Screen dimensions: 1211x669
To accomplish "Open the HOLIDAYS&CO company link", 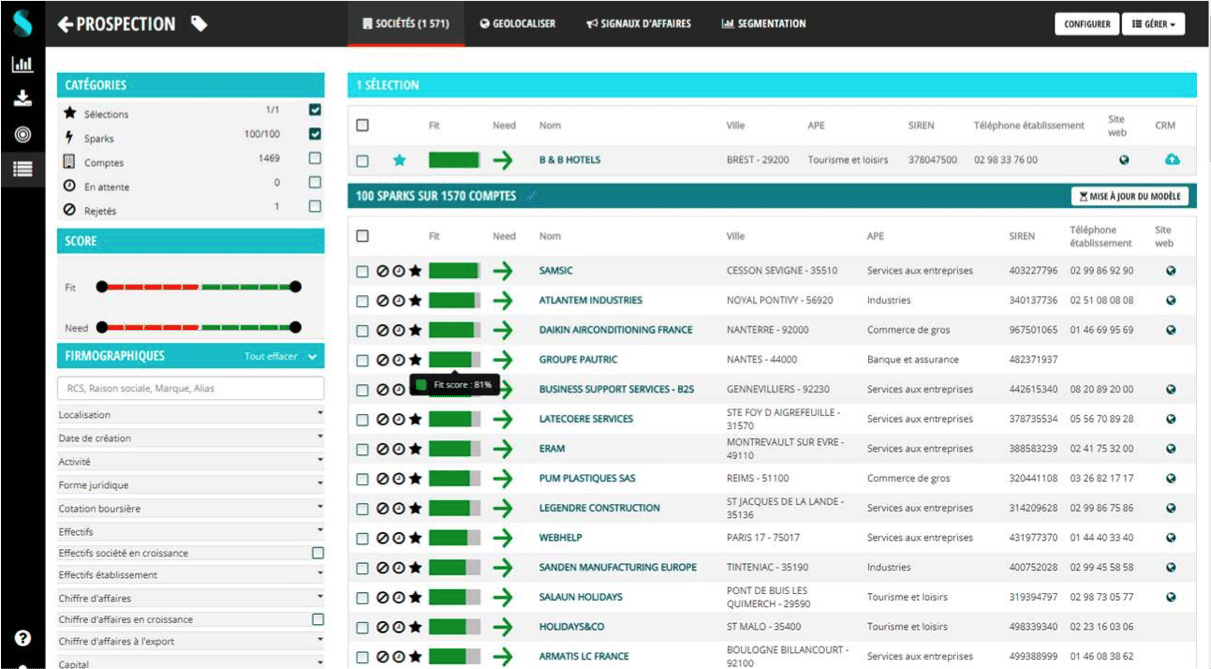I will [572, 627].
